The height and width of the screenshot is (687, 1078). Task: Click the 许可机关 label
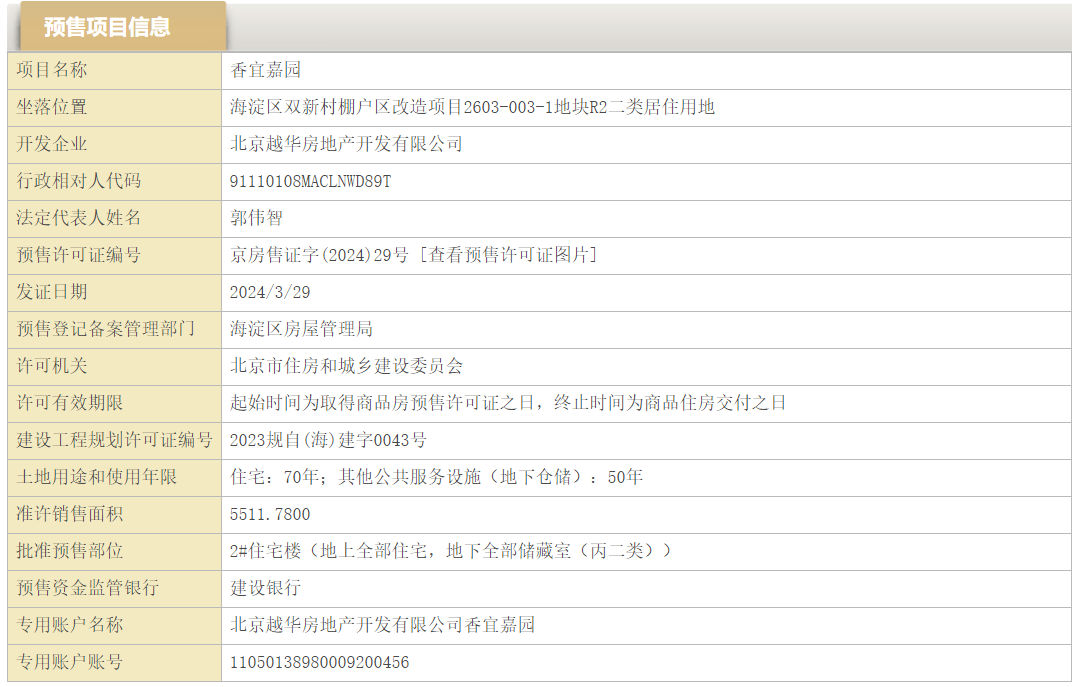click(52, 366)
